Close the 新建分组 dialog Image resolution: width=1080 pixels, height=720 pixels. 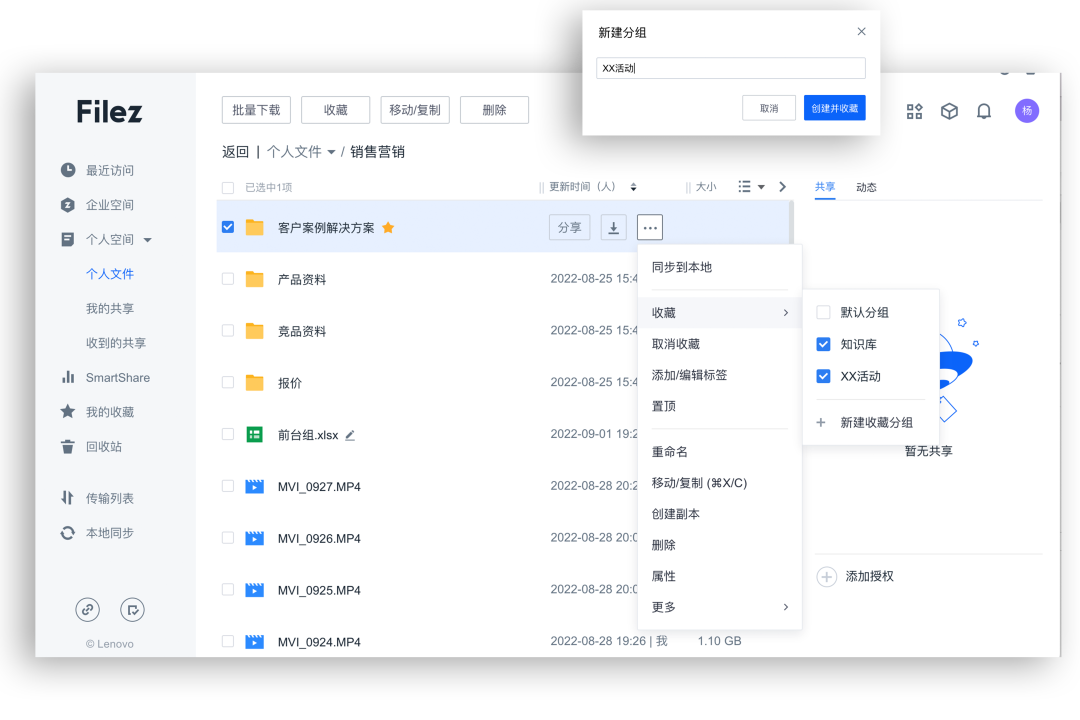tap(861, 32)
